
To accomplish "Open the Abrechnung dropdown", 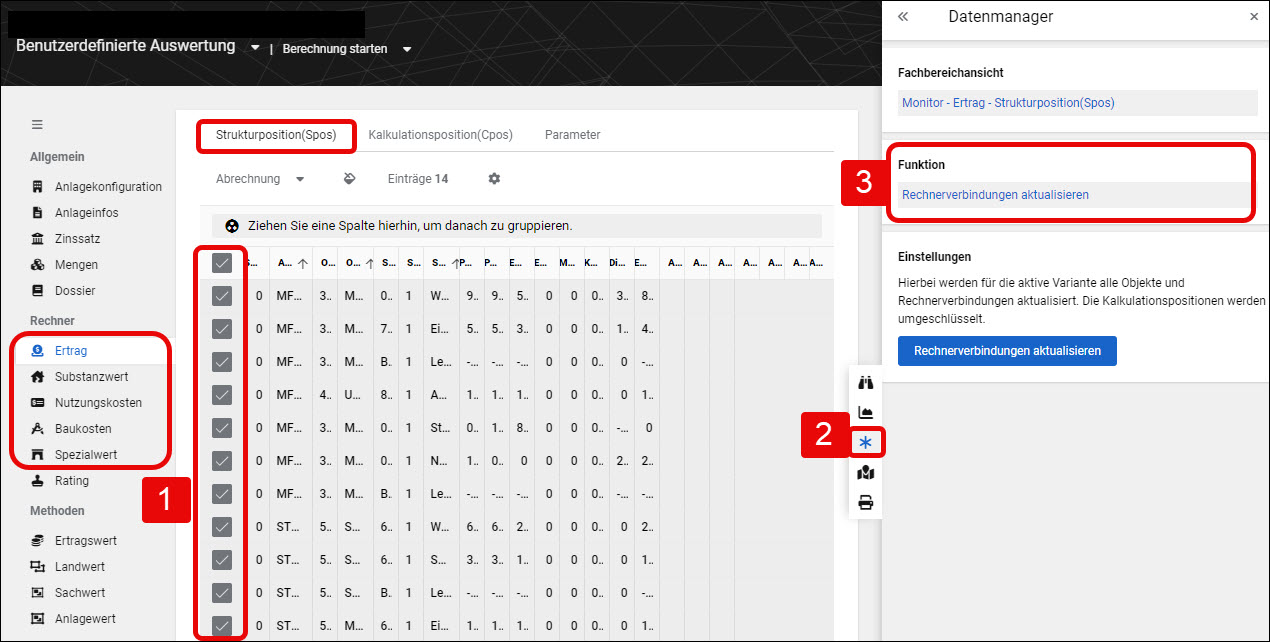I will click(261, 179).
